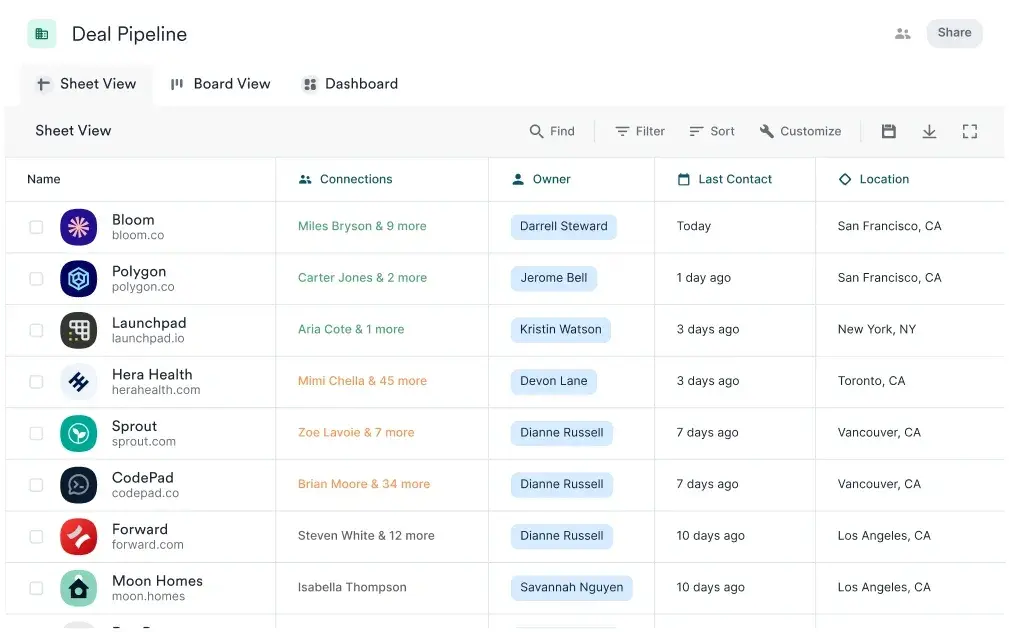Check the Bloom row checkbox
The height and width of the screenshot is (632, 1009).
tap(36, 227)
